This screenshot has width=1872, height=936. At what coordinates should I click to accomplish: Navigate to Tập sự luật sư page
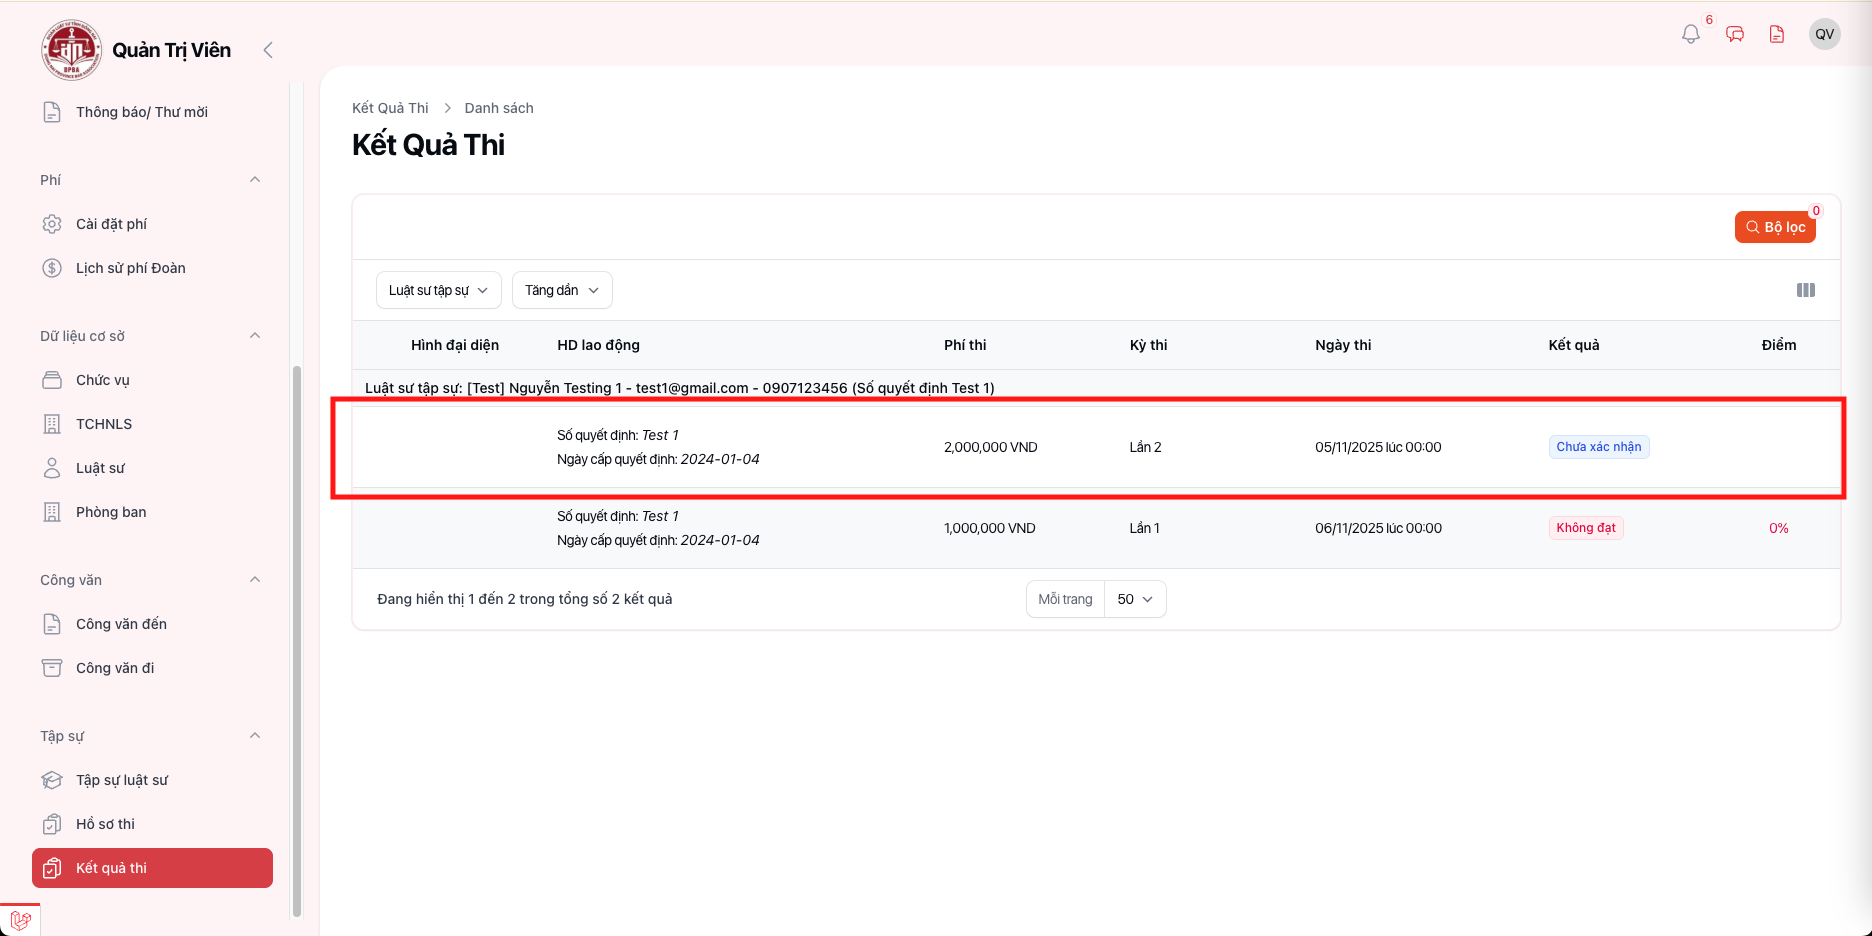(122, 780)
